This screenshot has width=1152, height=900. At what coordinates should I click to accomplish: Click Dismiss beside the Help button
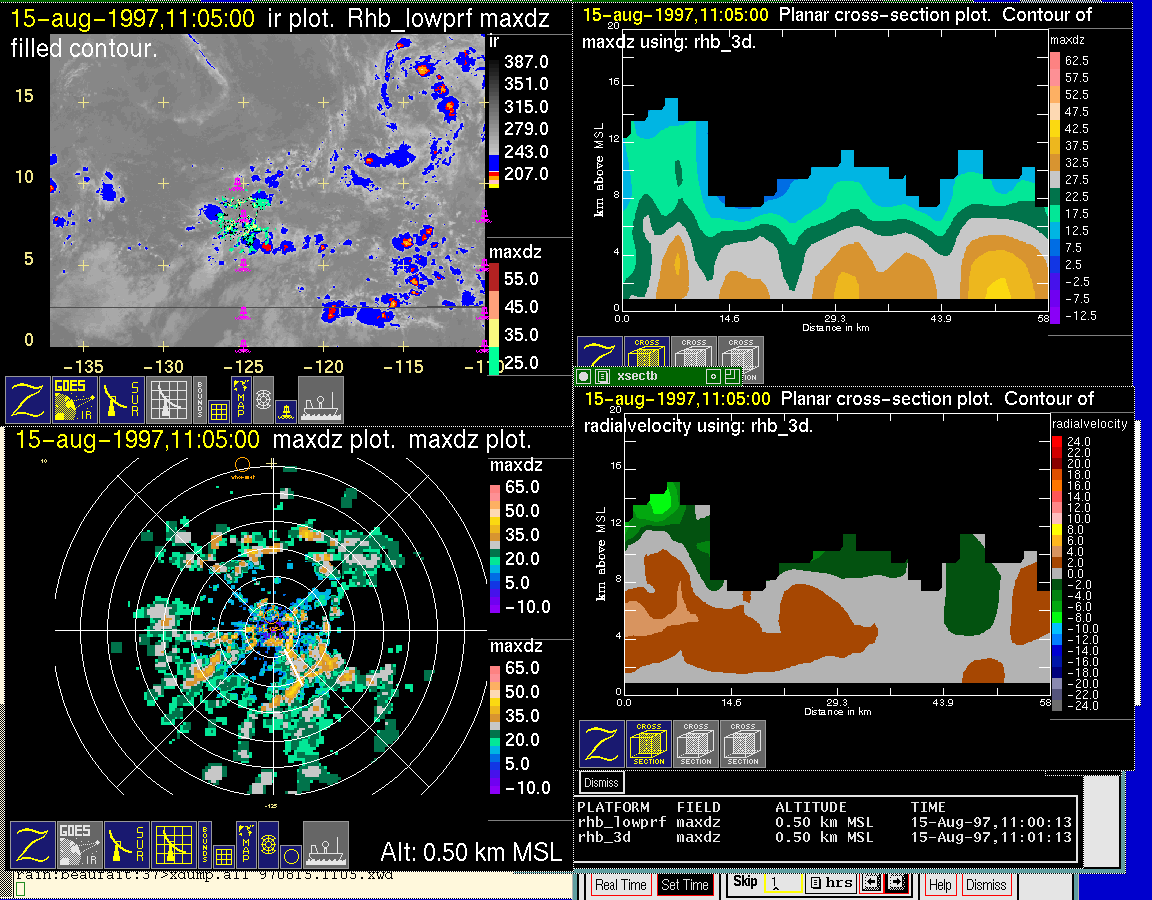985,885
